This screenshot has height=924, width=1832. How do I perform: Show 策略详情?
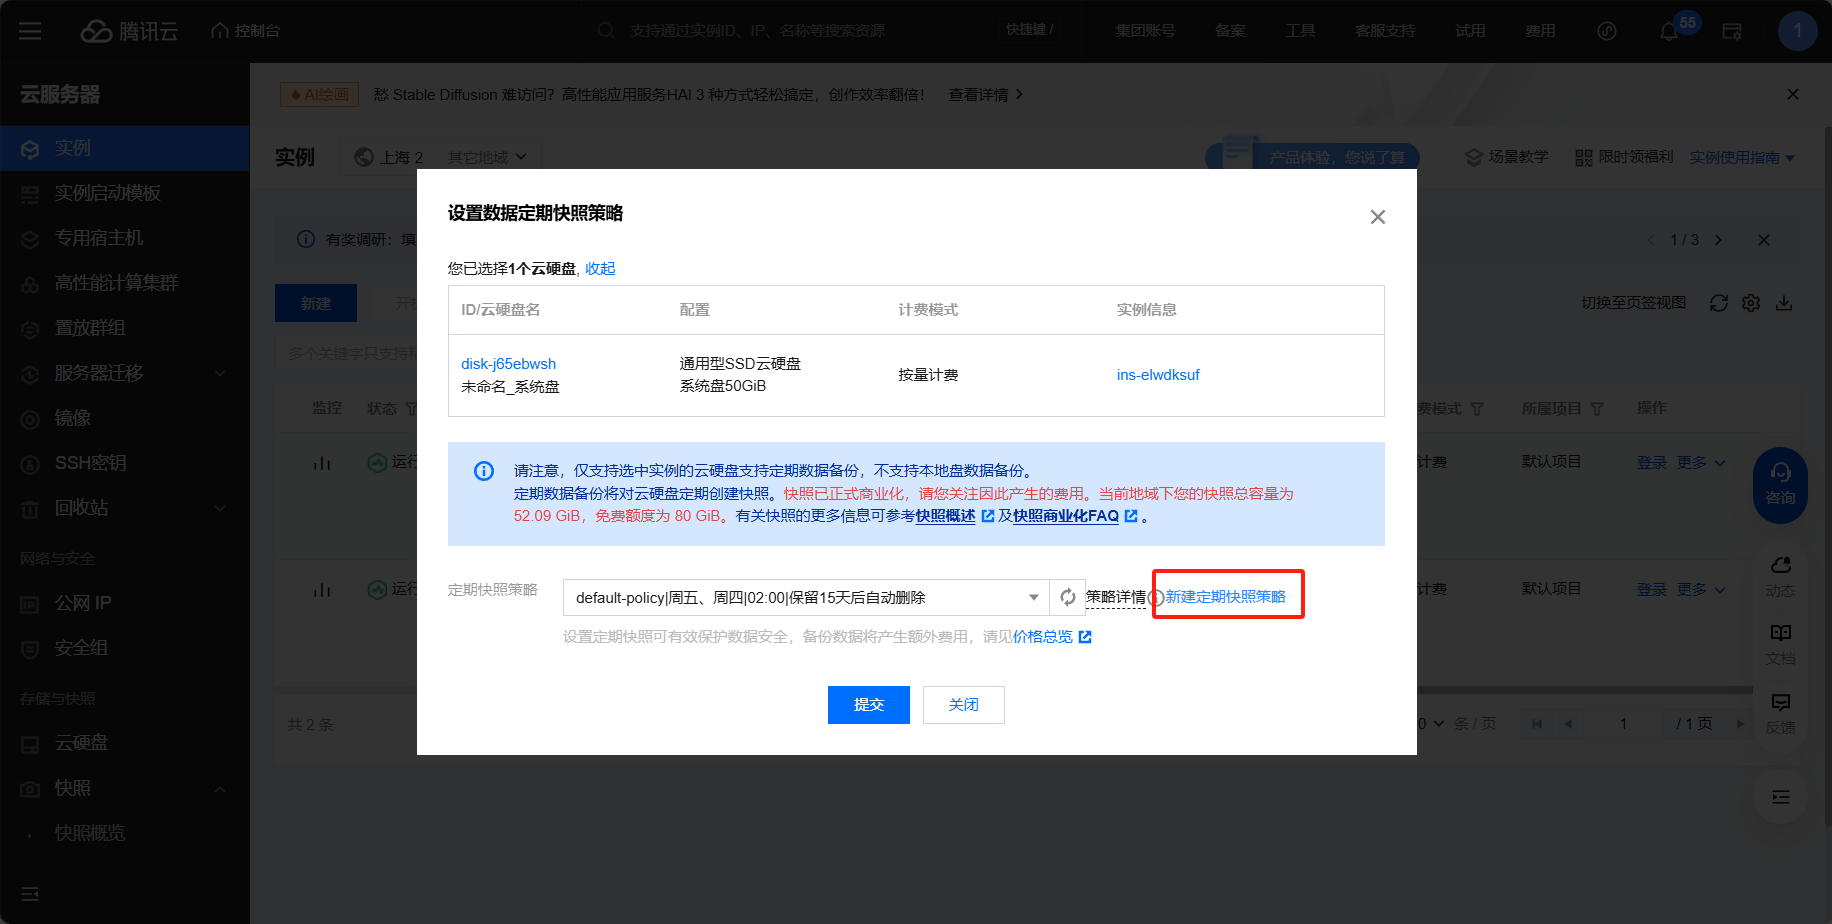(1116, 598)
